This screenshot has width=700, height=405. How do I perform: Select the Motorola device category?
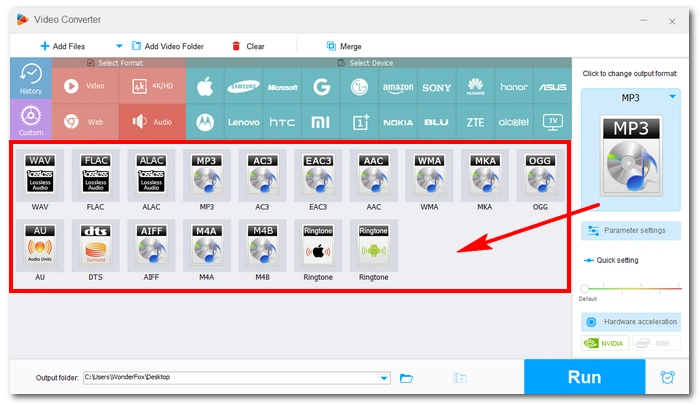[205, 122]
